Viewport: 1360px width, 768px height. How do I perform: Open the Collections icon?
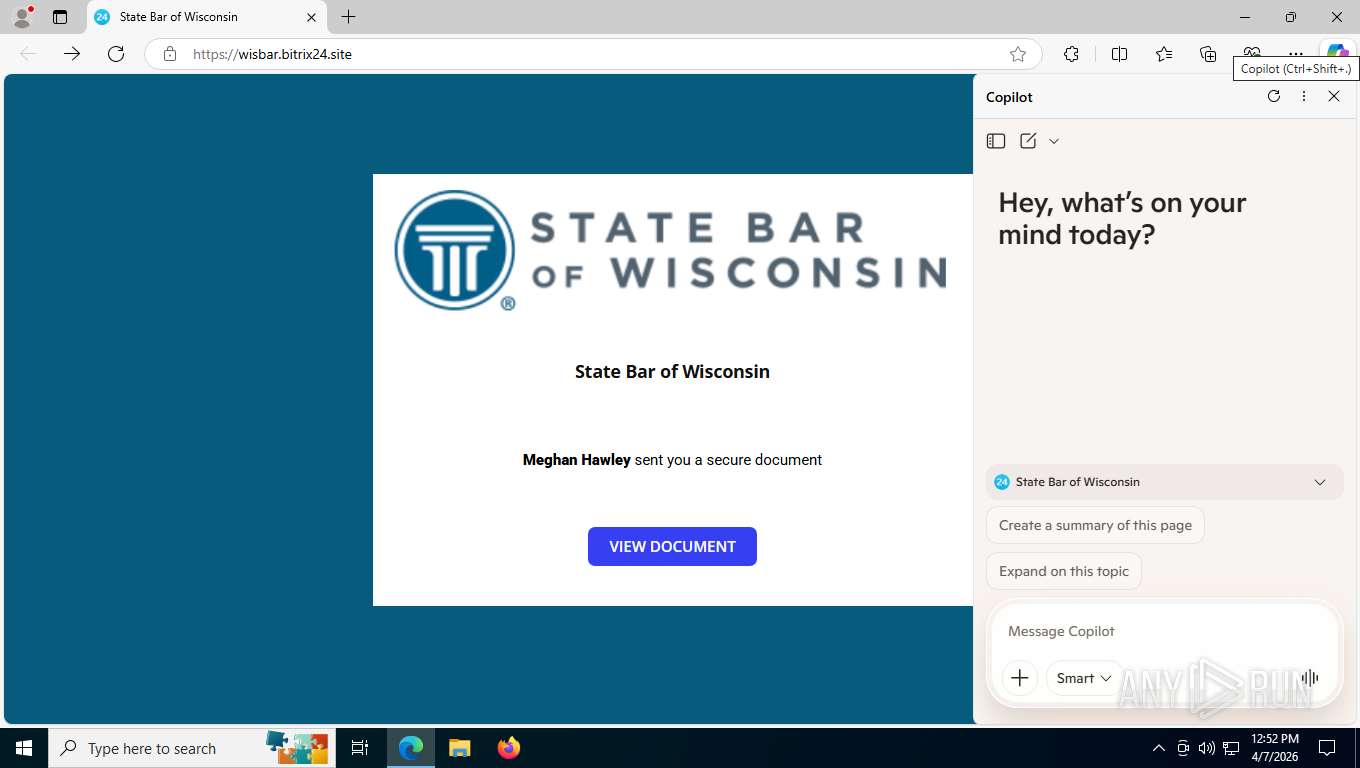point(1208,54)
